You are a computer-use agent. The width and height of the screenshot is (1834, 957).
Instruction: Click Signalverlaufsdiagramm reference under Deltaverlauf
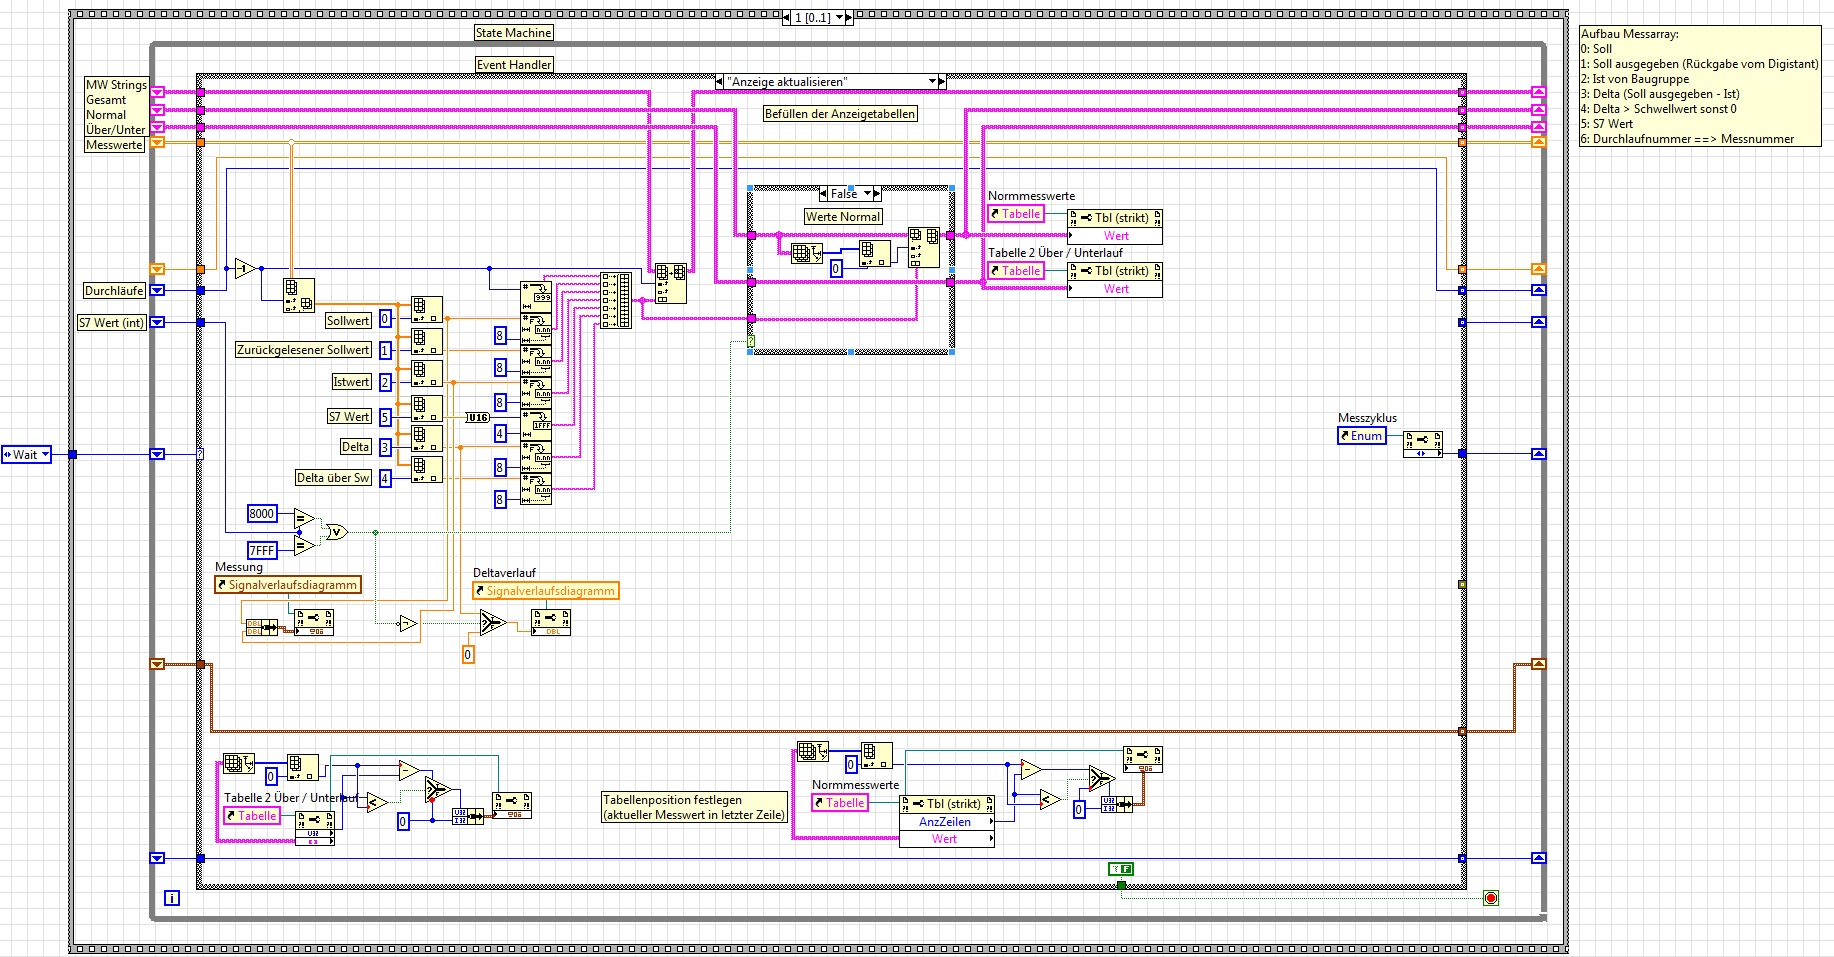(546, 591)
